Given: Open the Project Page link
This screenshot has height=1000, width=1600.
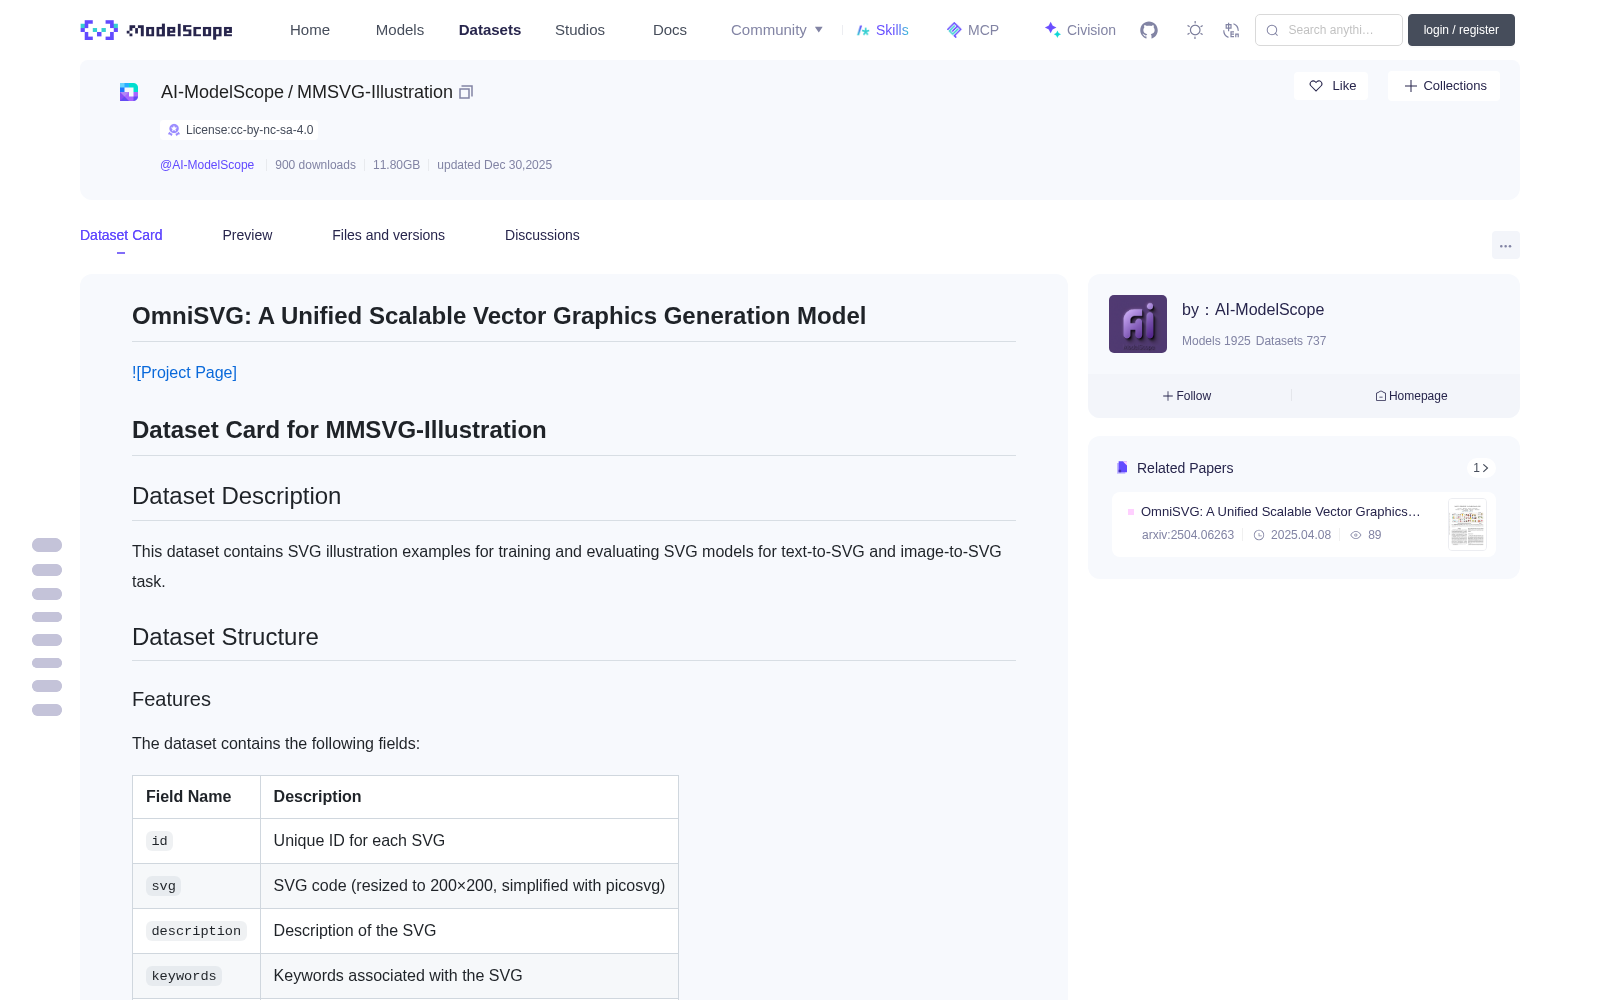Looking at the screenshot, I should pyautogui.click(x=185, y=372).
